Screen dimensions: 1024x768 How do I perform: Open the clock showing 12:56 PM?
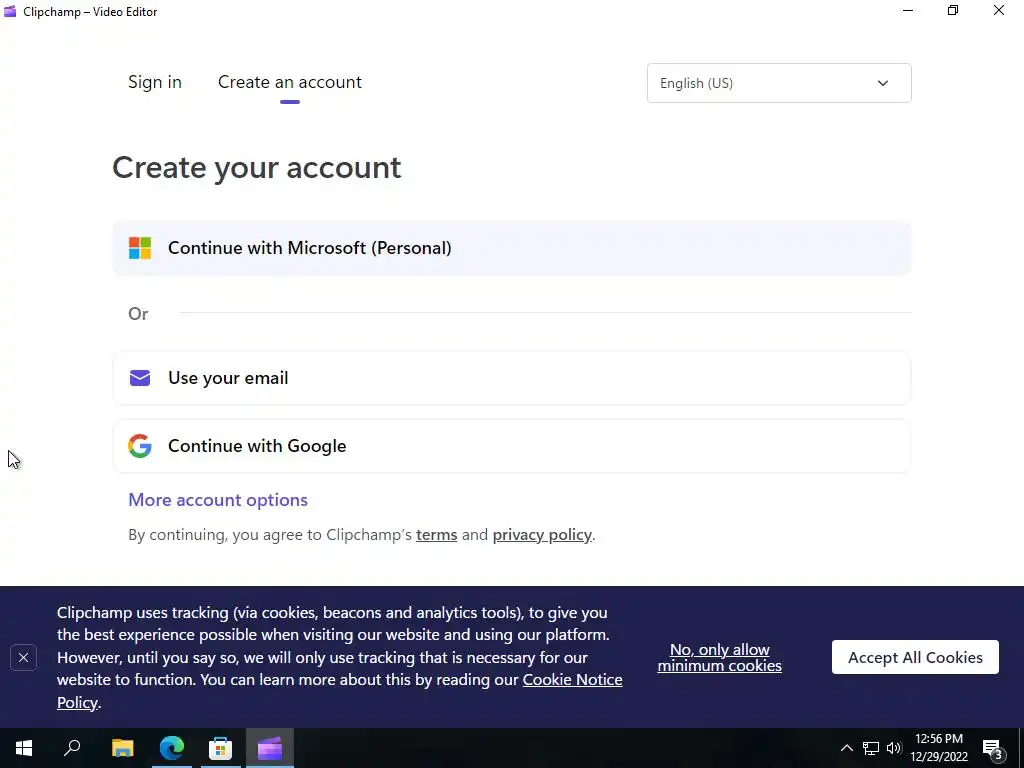pyautogui.click(x=938, y=748)
